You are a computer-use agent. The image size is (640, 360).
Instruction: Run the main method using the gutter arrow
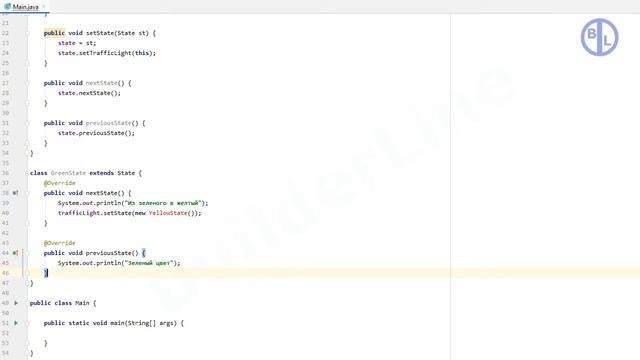[x=16, y=323]
